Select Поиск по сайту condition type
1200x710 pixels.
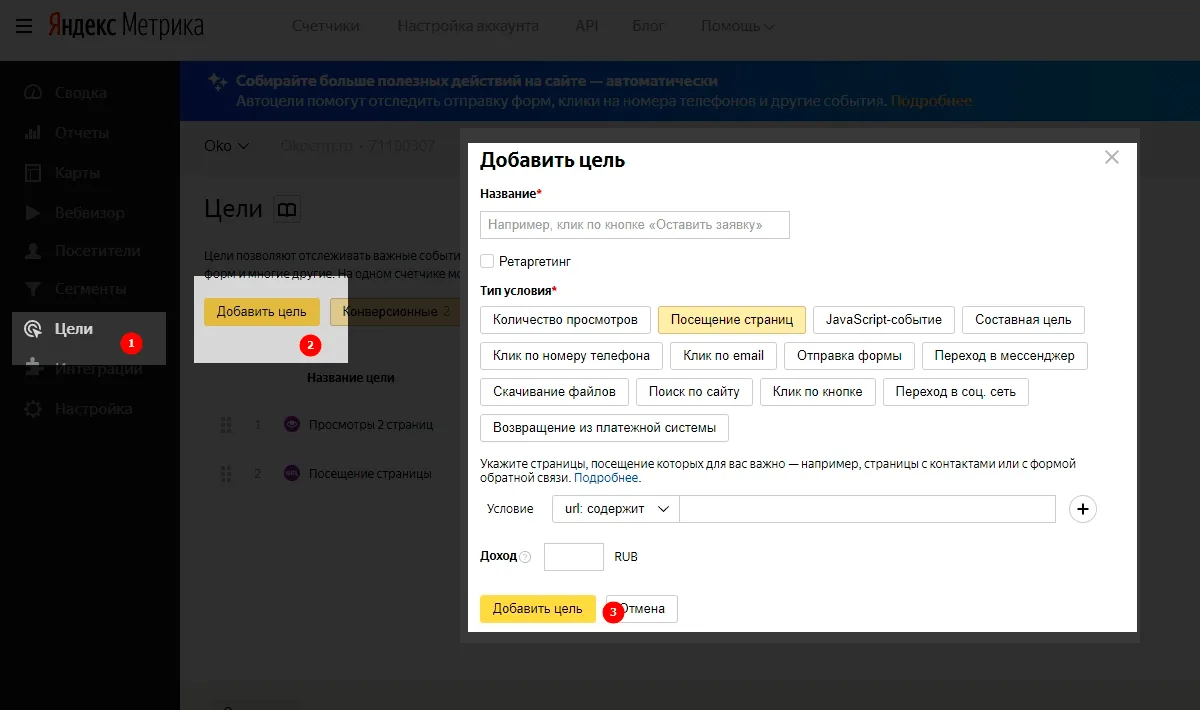point(694,391)
